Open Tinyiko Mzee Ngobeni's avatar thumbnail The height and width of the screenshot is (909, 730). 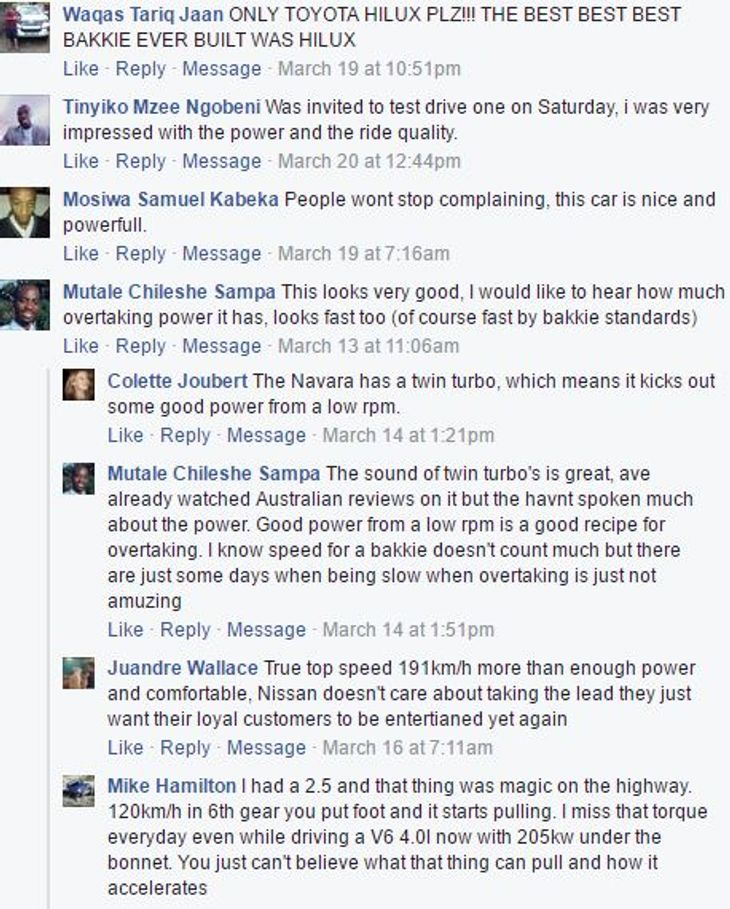tap(25, 120)
